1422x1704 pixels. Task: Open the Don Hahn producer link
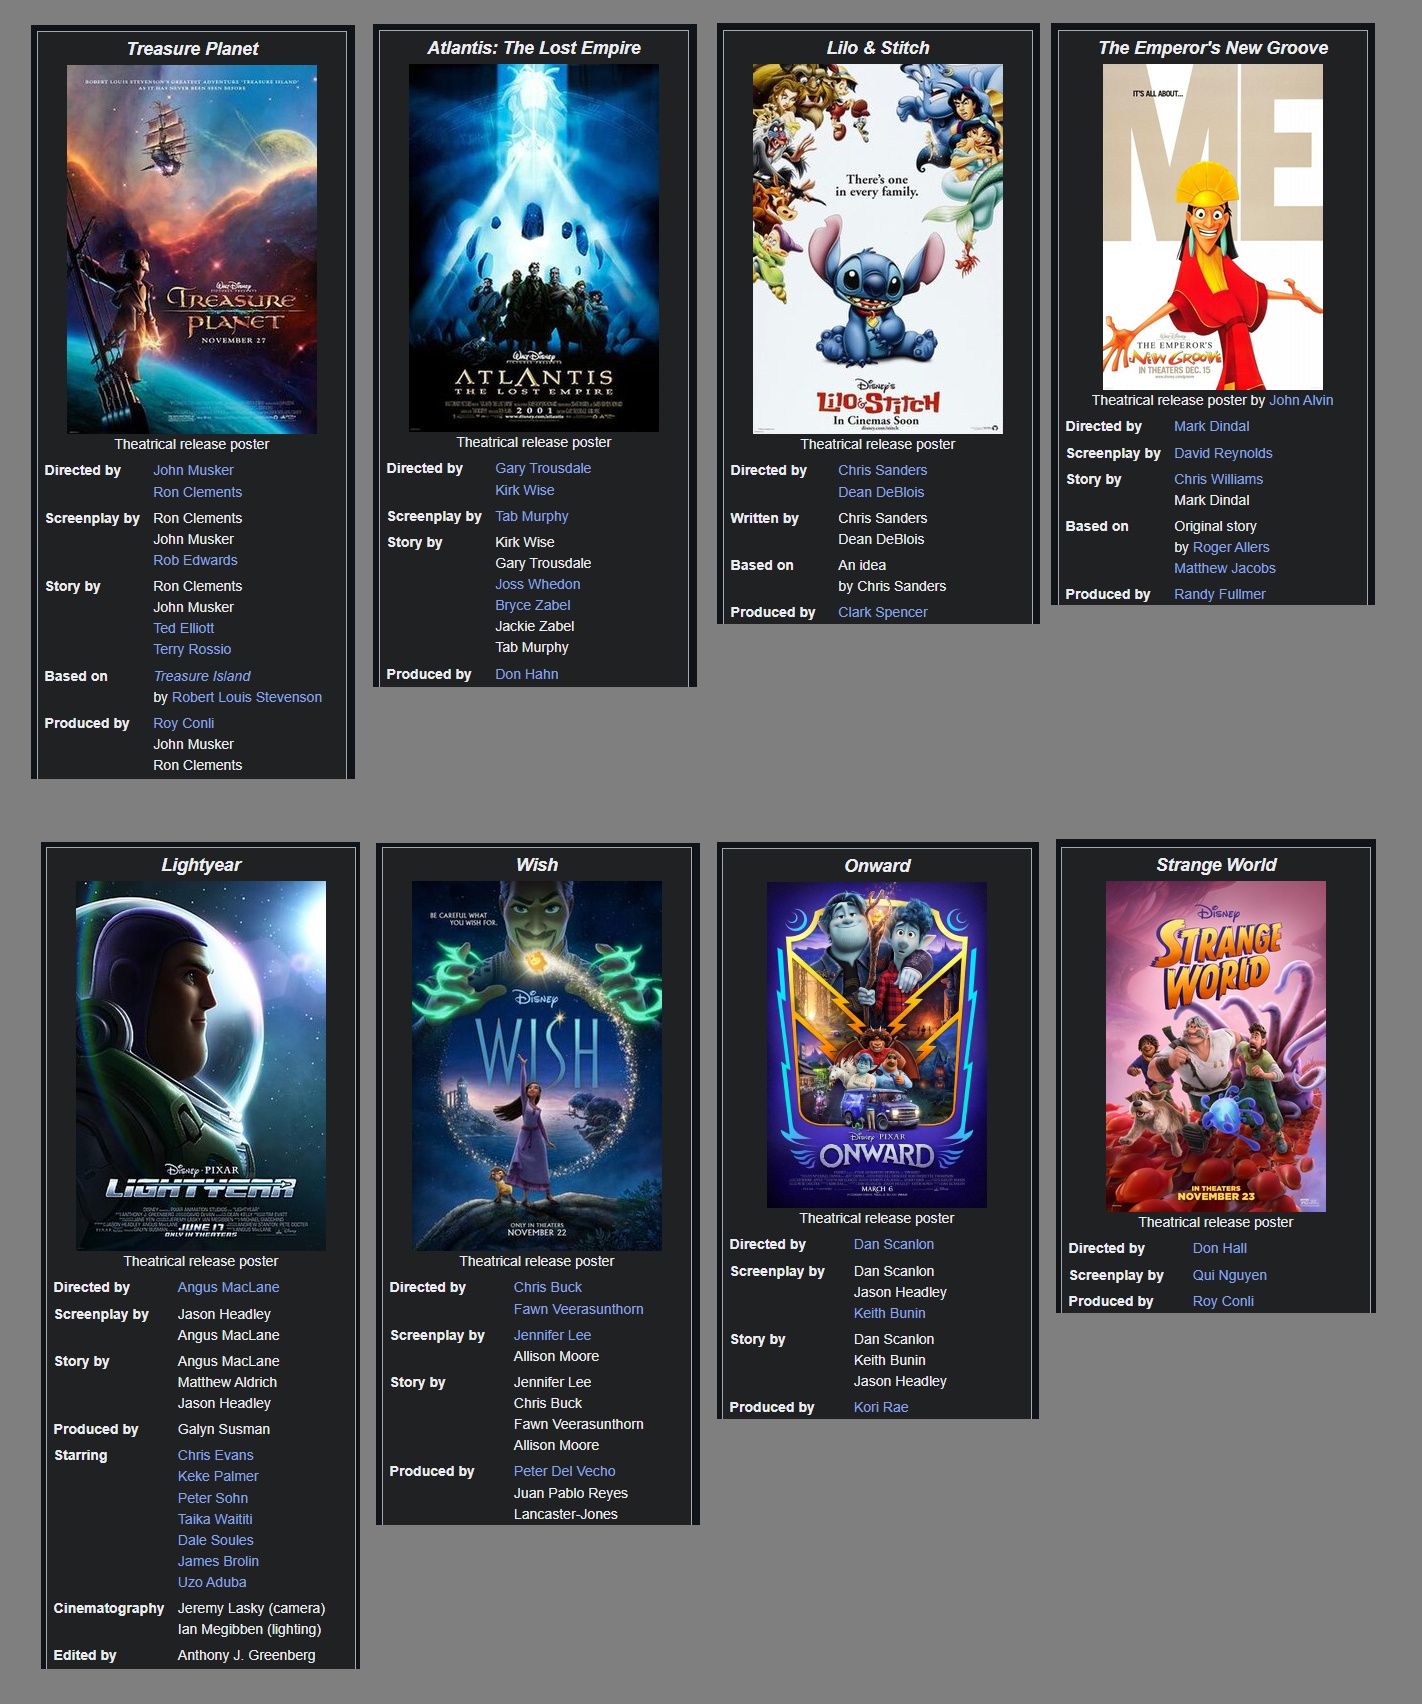pyautogui.click(x=526, y=674)
